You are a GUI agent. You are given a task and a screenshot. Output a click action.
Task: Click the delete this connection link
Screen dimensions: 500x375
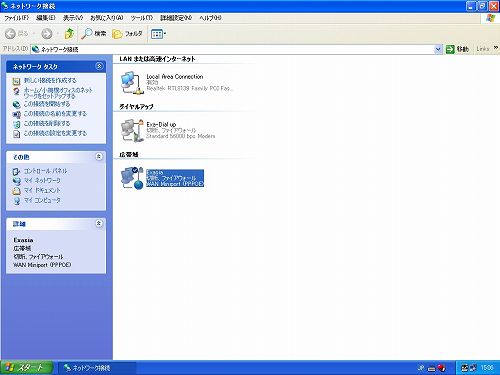(47, 123)
